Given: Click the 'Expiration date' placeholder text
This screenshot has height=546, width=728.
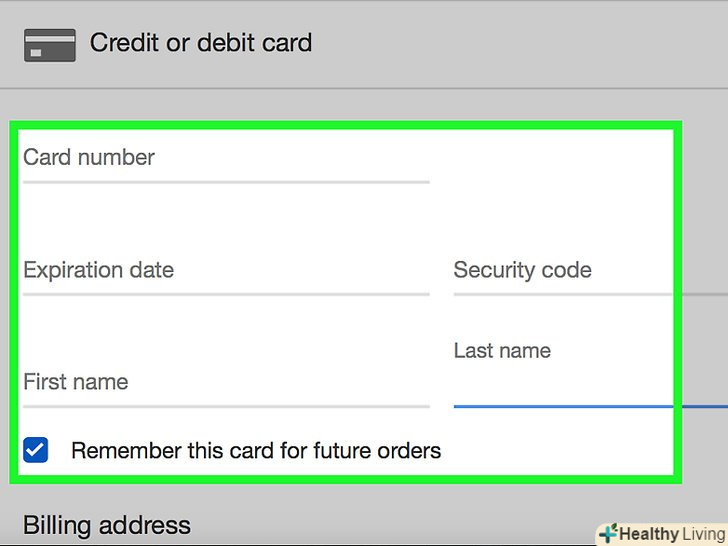Looking at the screenshot, I should (x=98, y=270).
